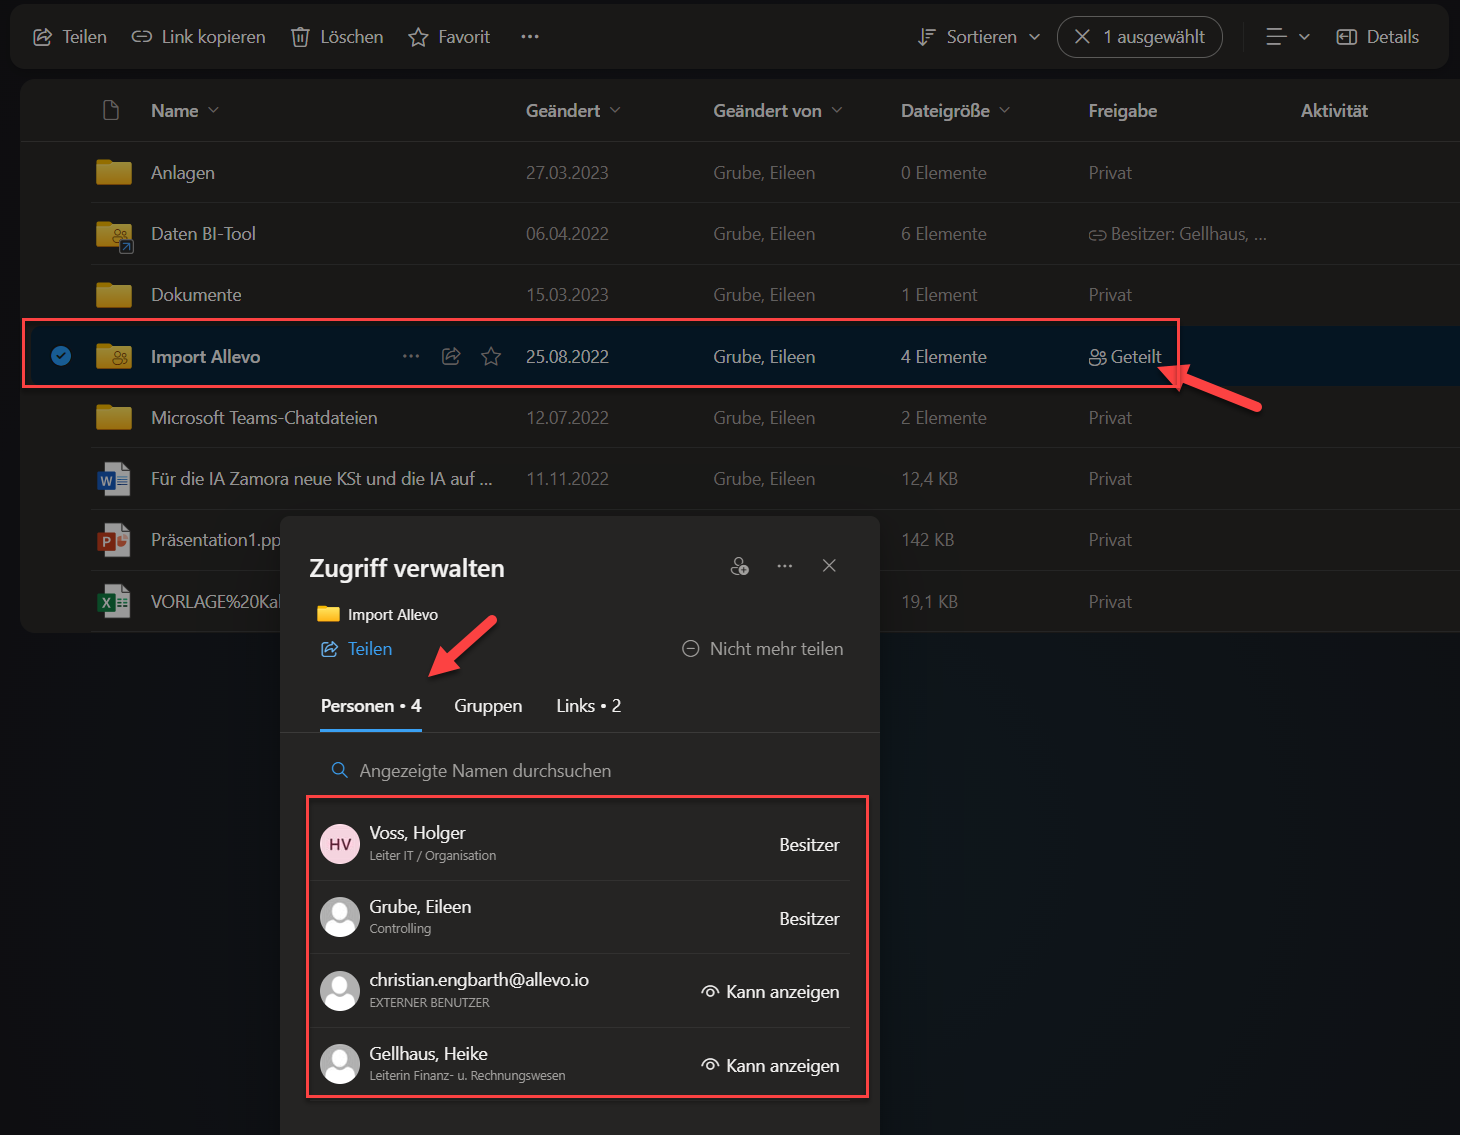Viewport: 1460px width, 1135px height.
Task: Open the toolbar's three-dot overflow menu
Action: coord(530,37)
